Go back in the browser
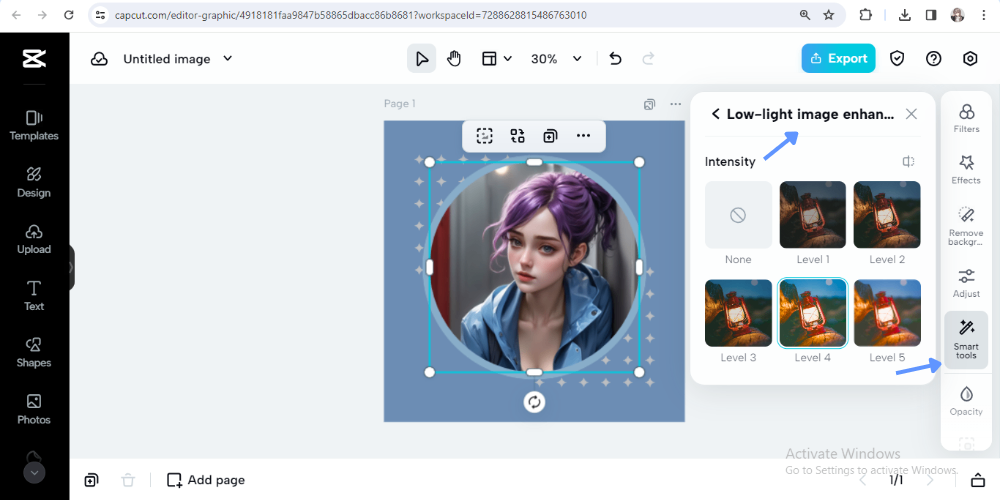The height and width of the screenshot is (500, 1000). coord(17,15)
